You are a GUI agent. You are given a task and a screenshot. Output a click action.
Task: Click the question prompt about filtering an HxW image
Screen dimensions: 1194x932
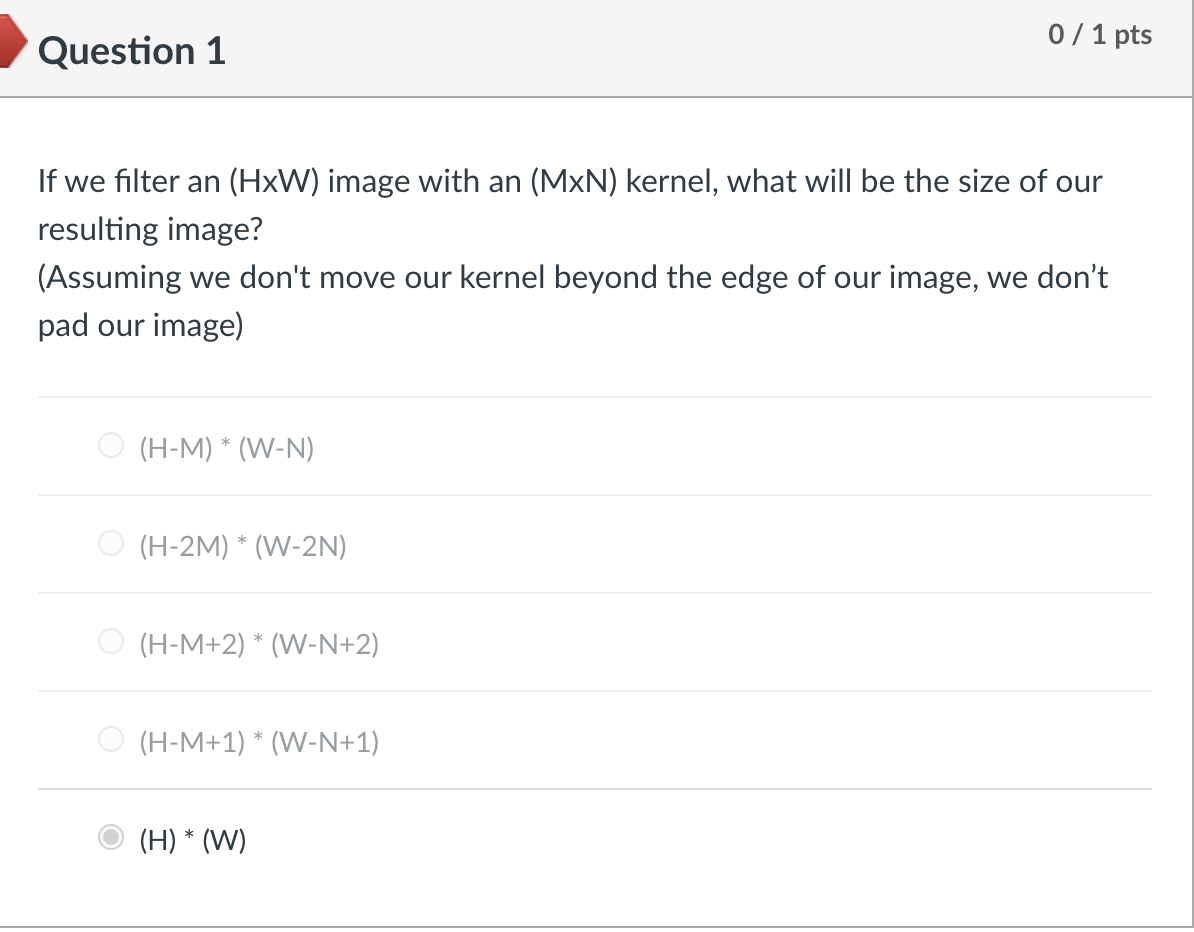click(x=569, y=181)
